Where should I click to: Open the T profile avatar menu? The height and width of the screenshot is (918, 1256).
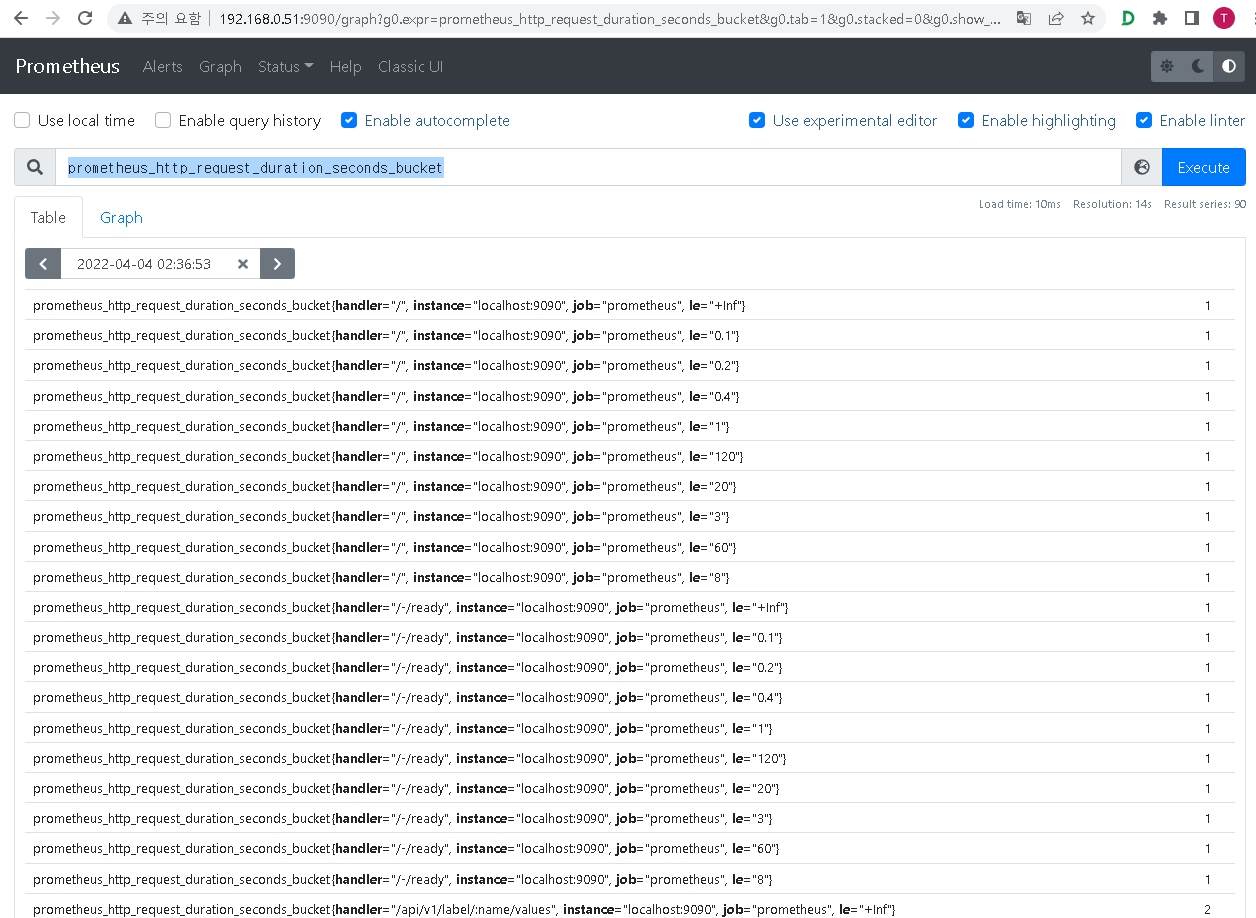click(x=1224, y=18)
